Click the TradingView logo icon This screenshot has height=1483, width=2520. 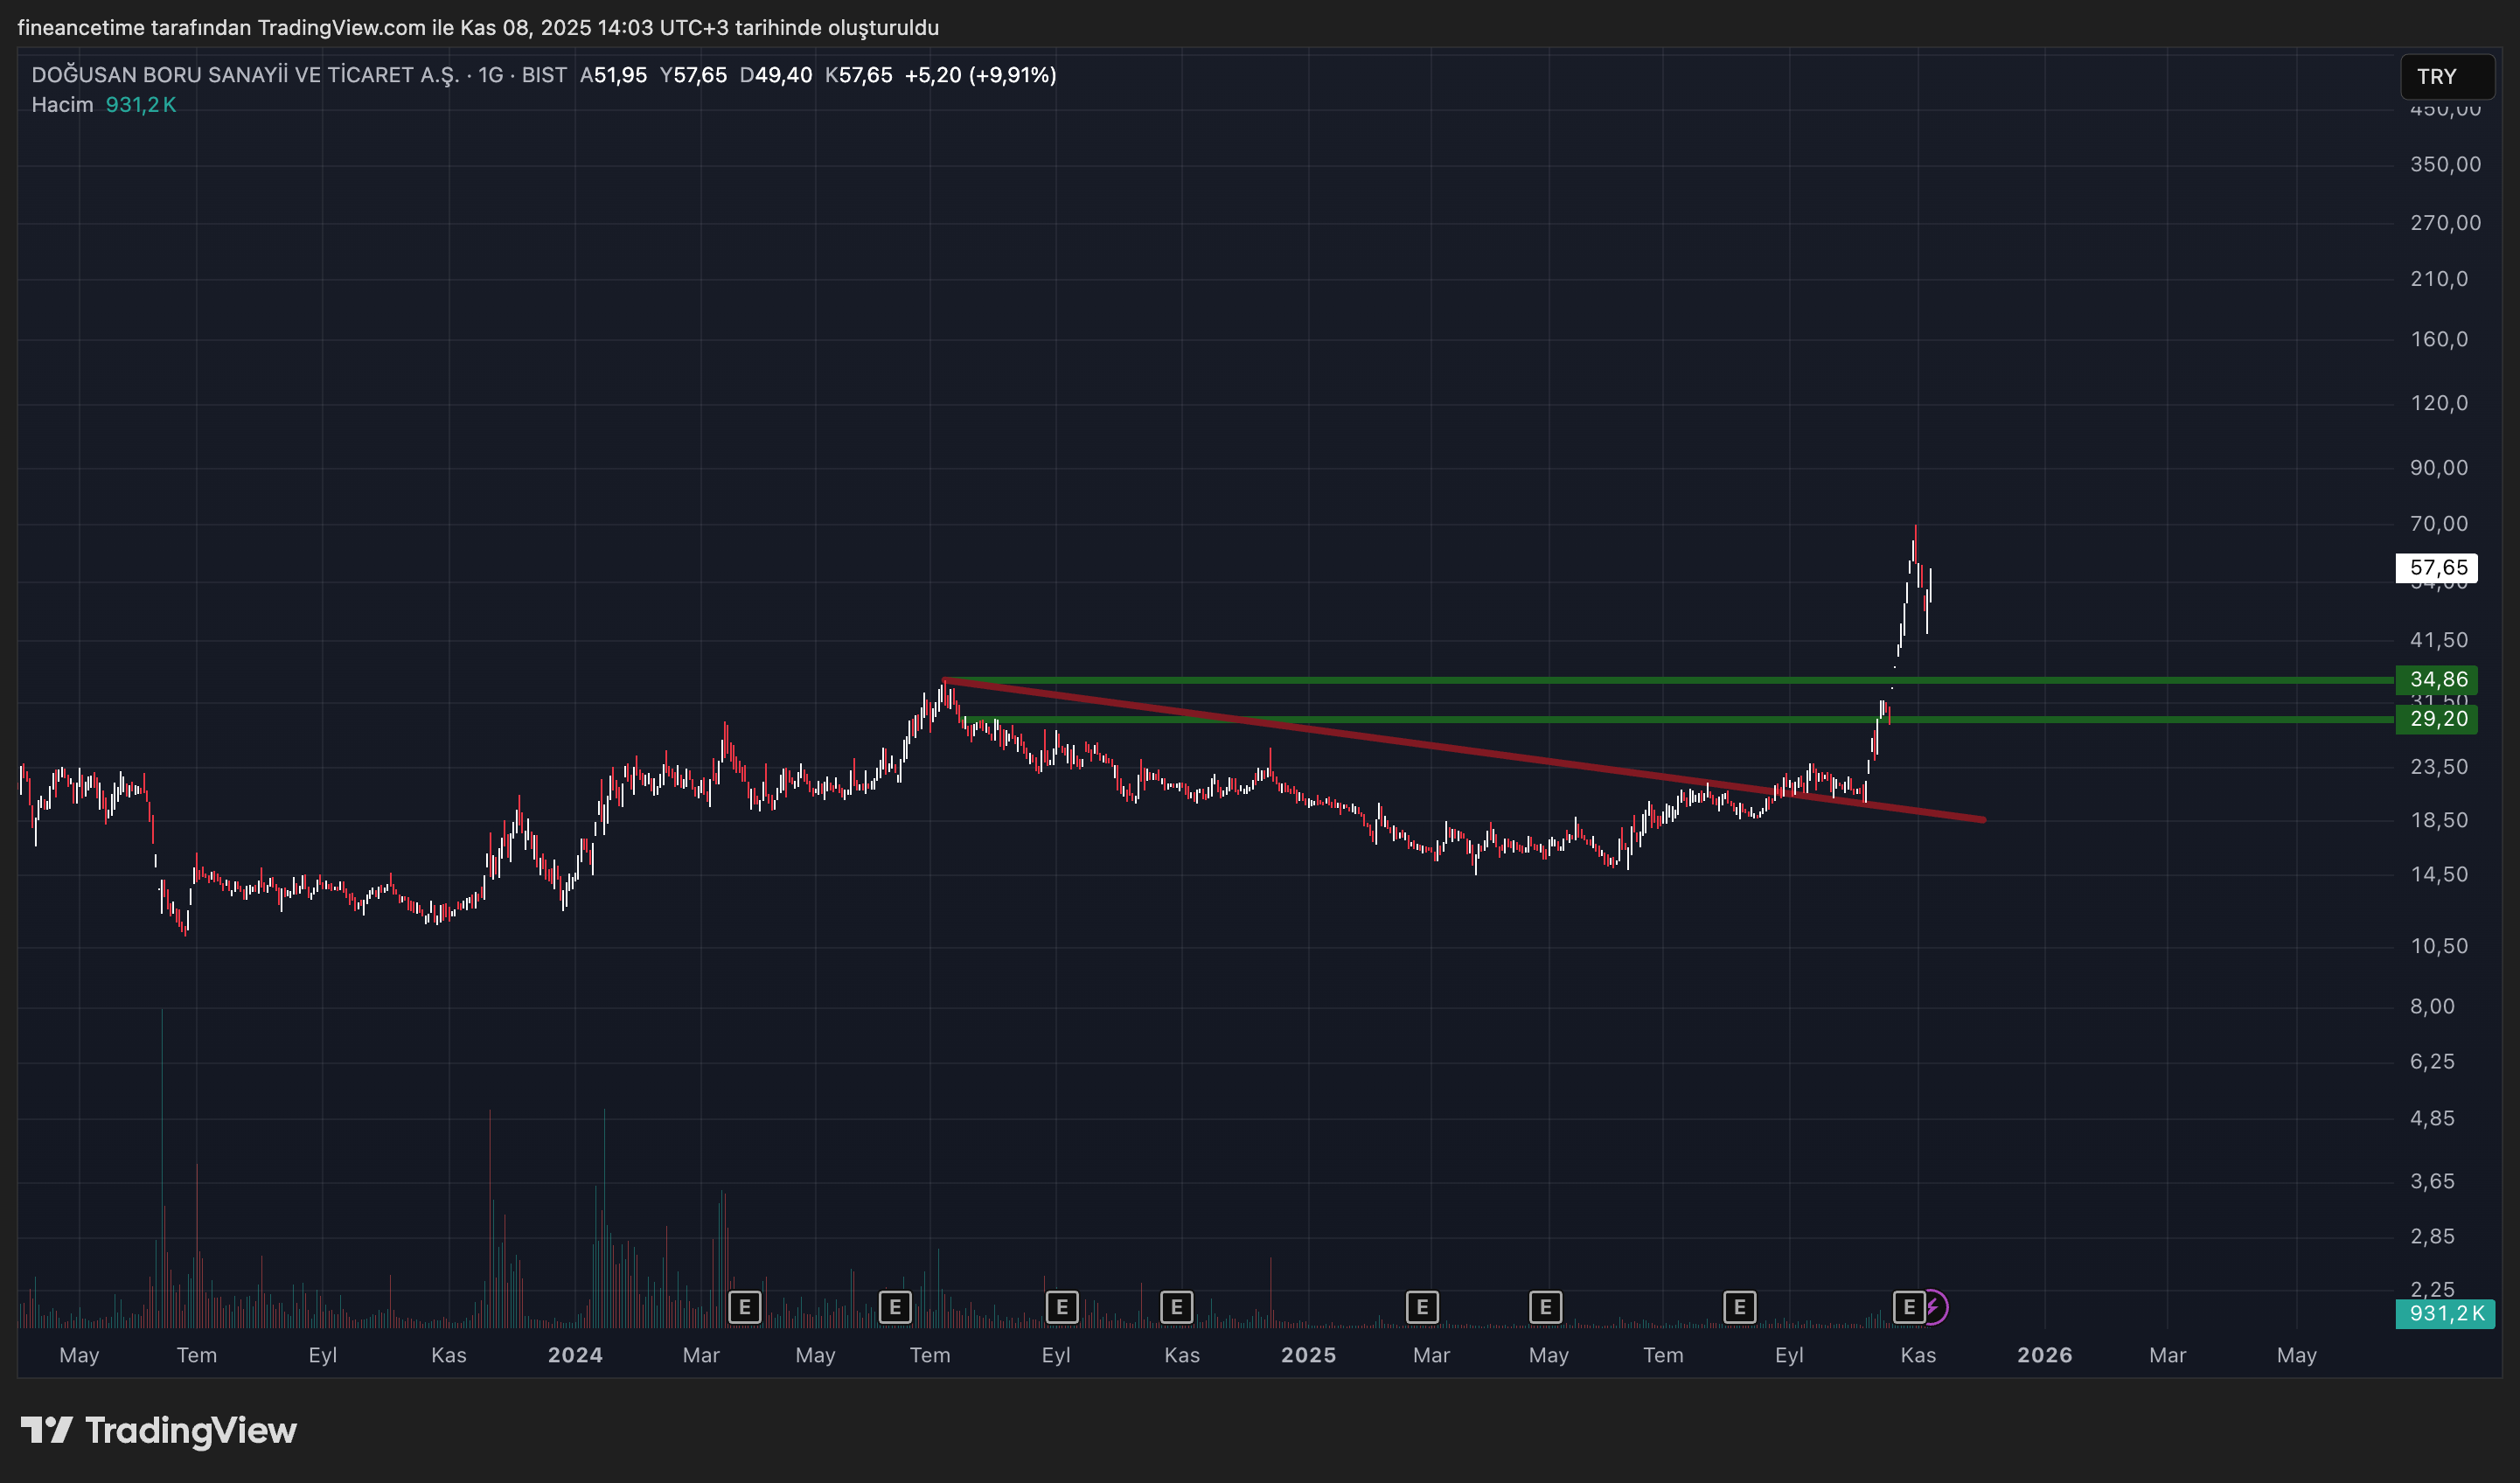(46, 1430)
